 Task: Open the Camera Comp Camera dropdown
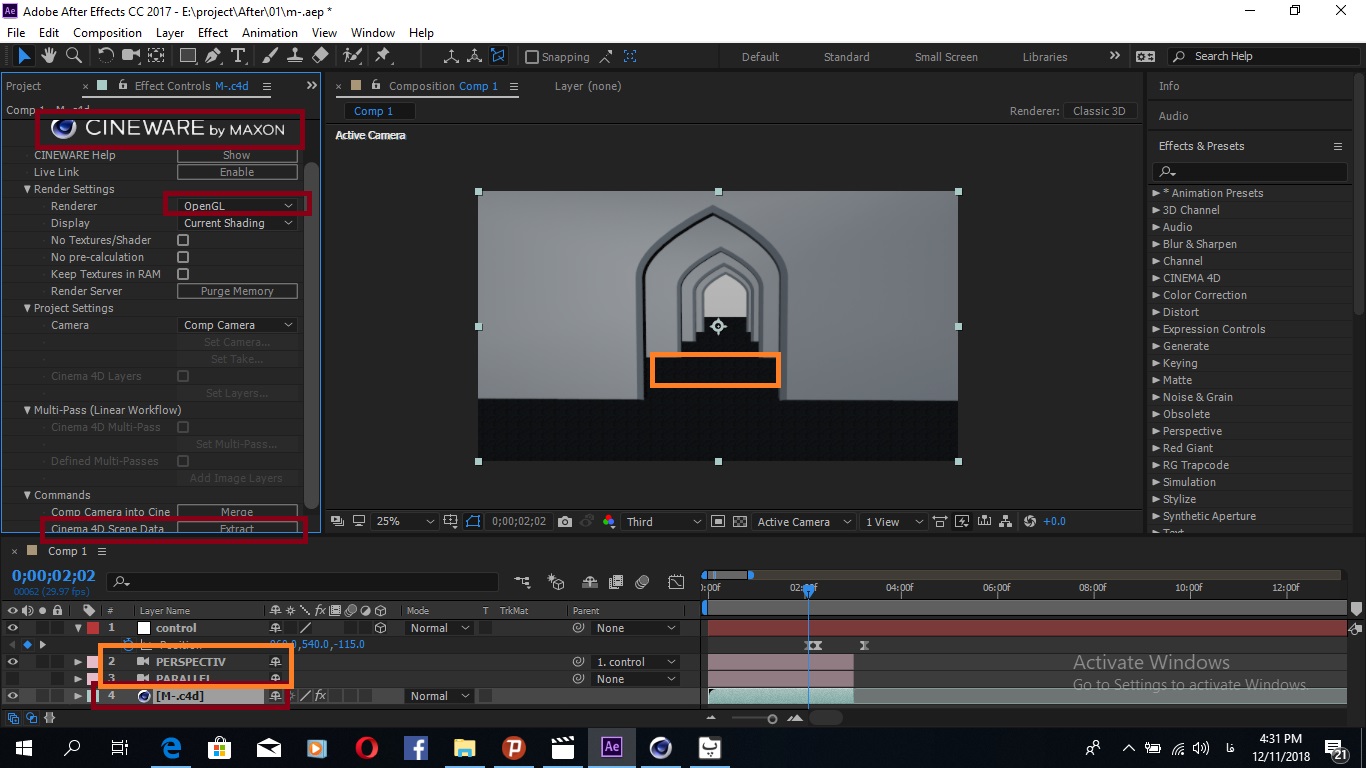[237, 325]
